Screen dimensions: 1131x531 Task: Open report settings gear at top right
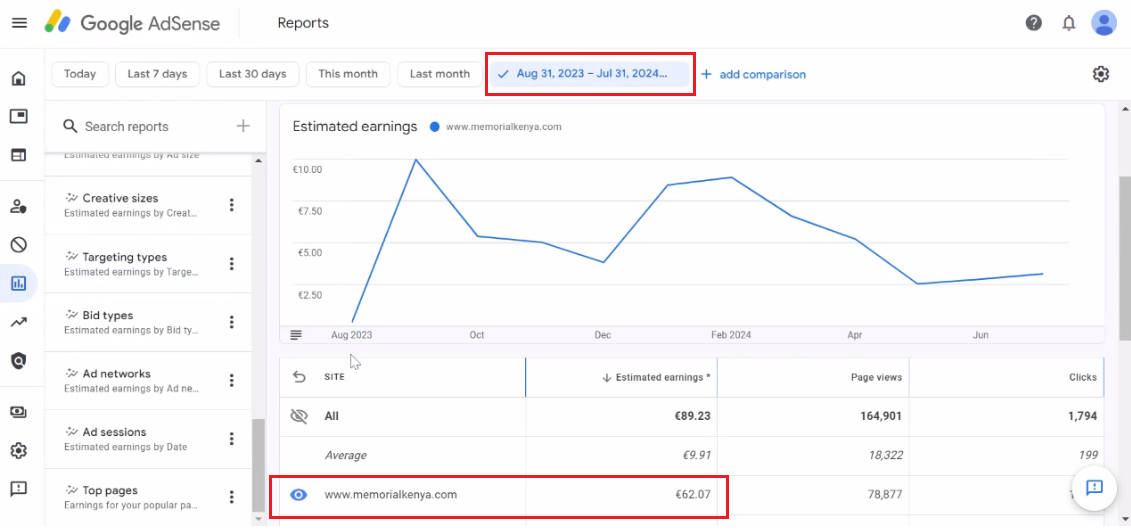(x=1101, y=74)
